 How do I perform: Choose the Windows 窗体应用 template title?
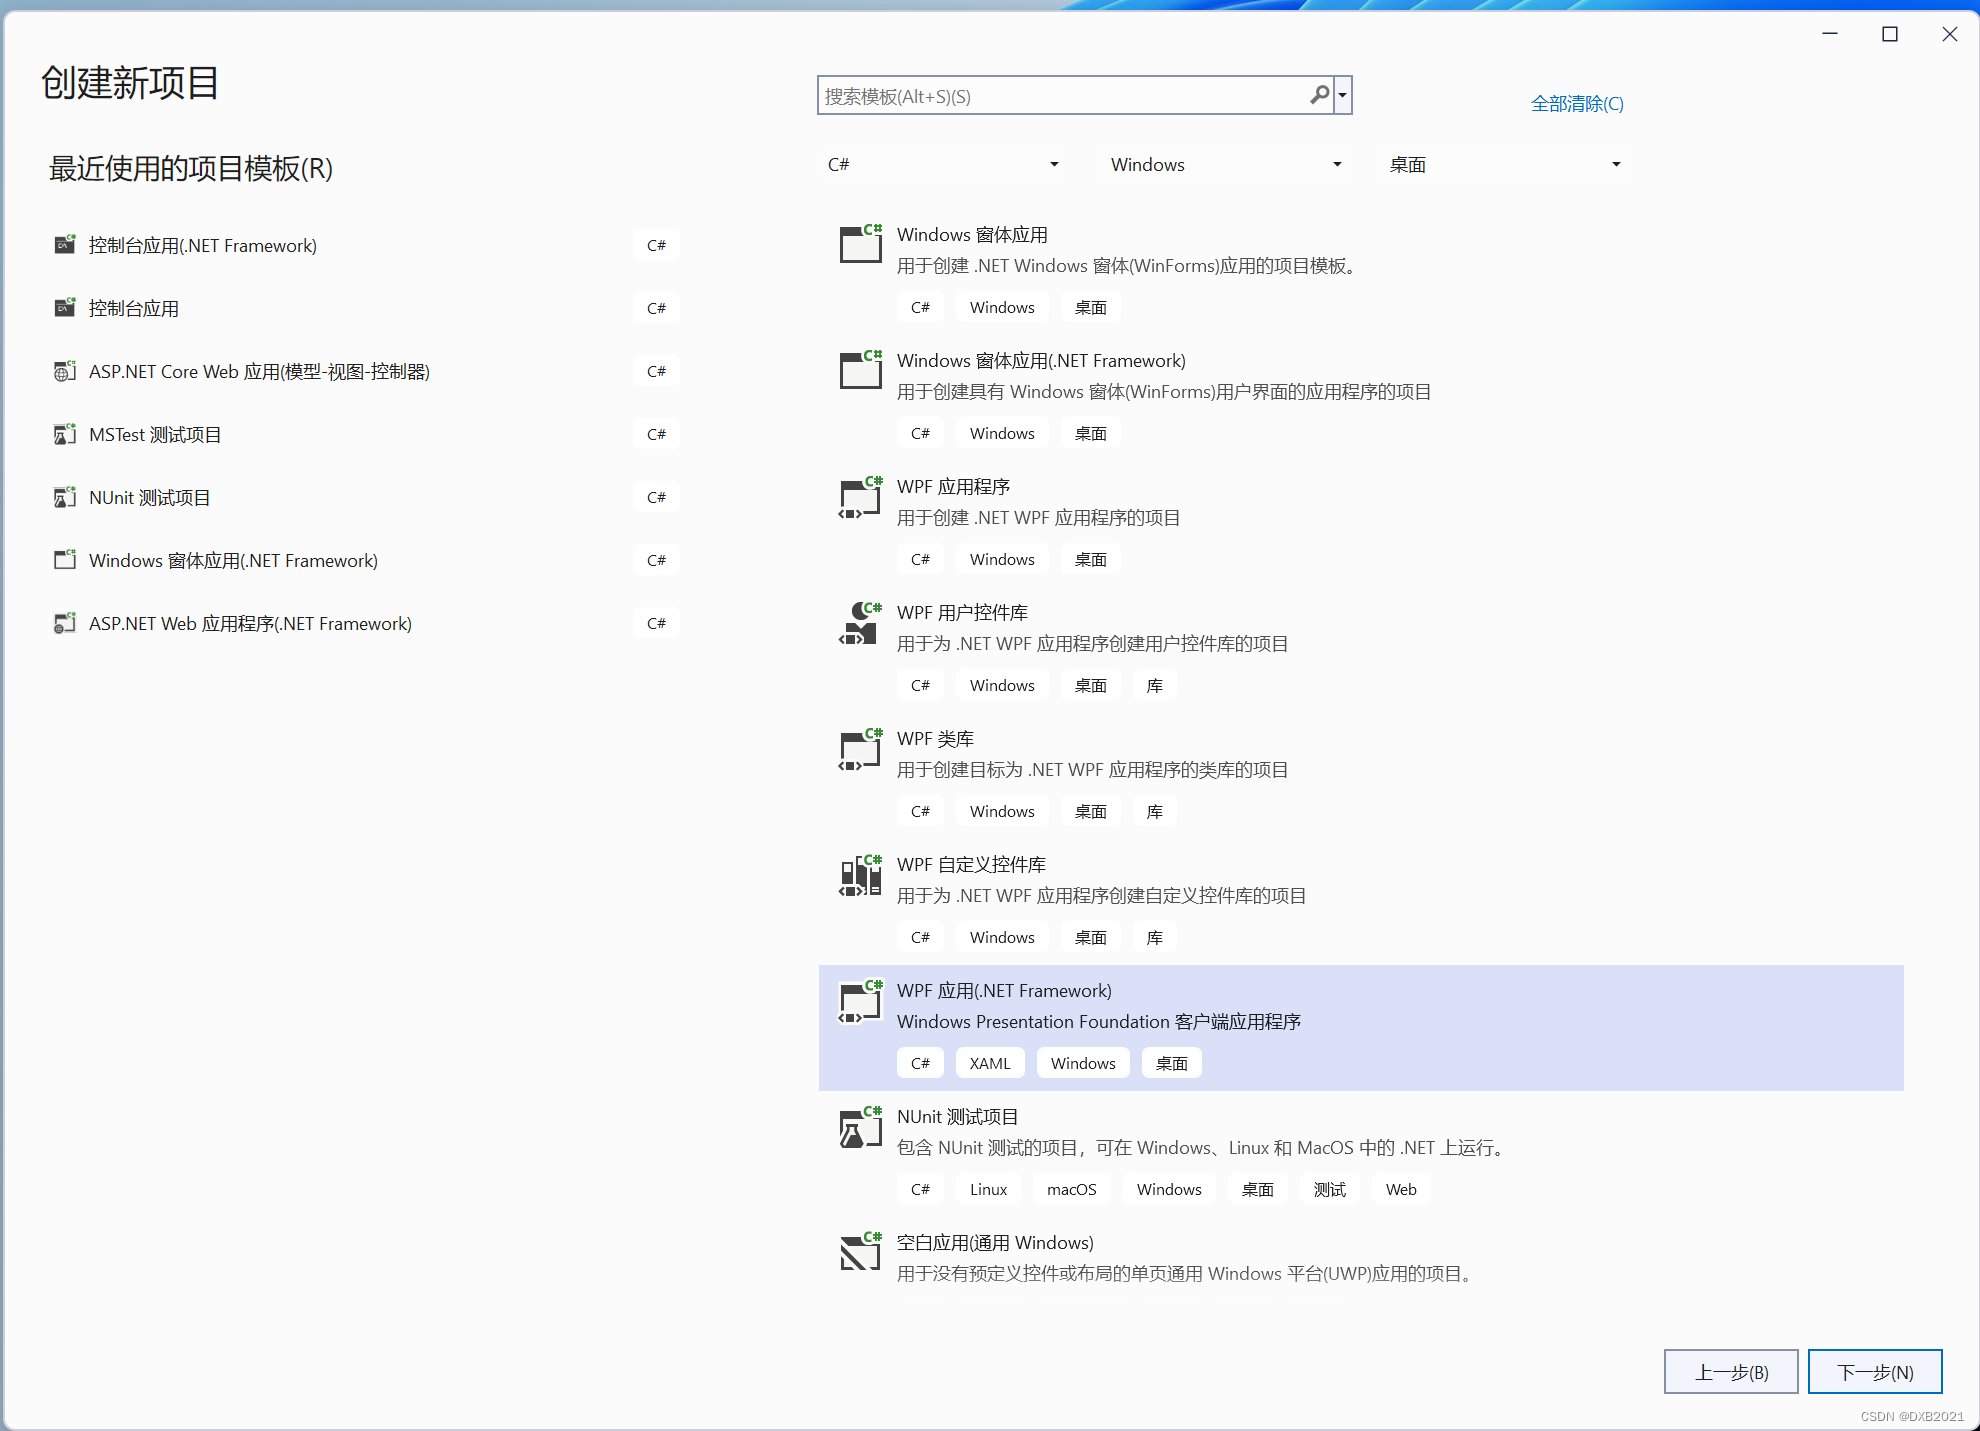pos(972,234)
